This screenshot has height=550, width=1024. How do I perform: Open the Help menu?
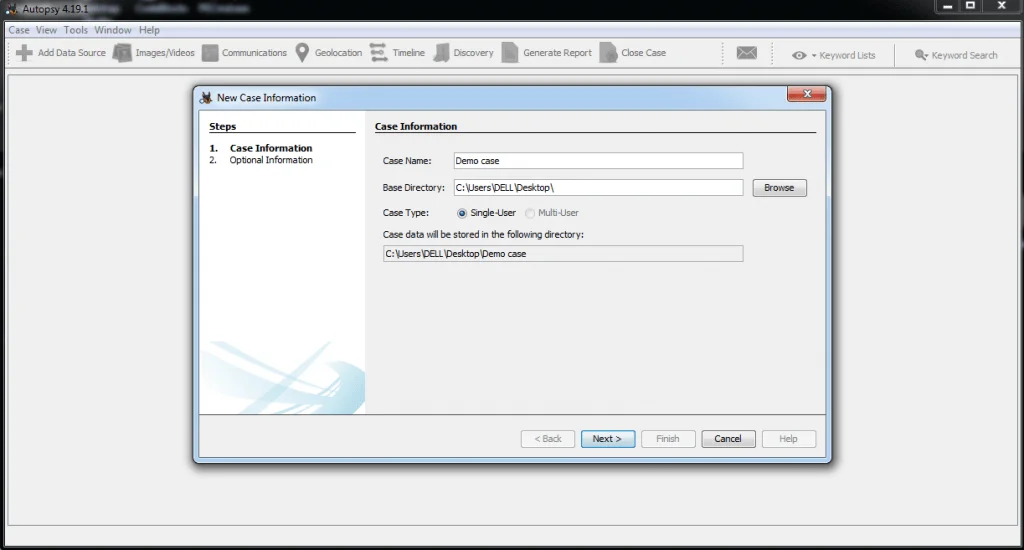[x=149, y=30]
